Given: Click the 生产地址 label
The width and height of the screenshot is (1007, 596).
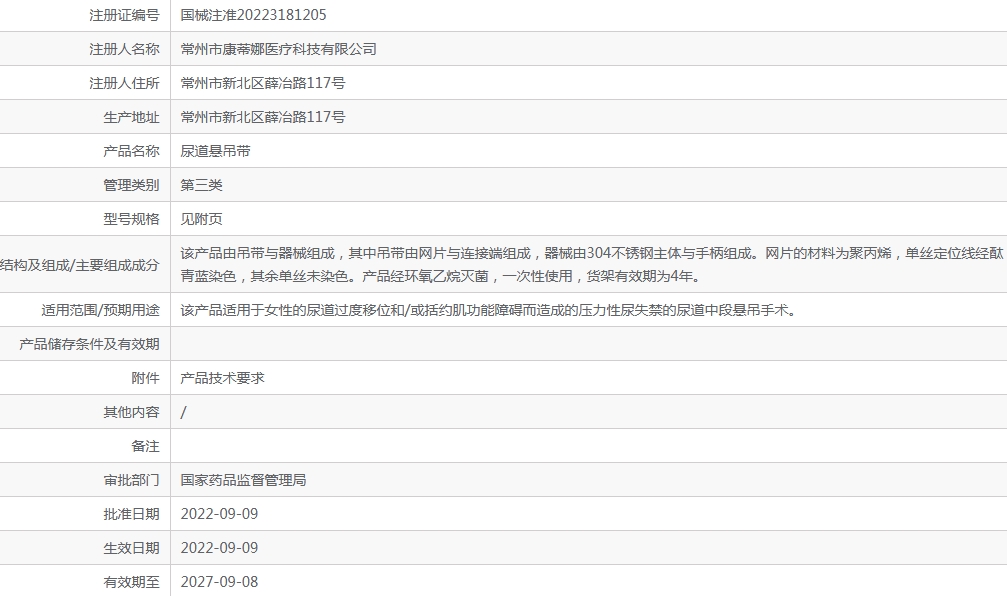Looking at the screenshot, I should pyautogui.click(x=131, y=117).
